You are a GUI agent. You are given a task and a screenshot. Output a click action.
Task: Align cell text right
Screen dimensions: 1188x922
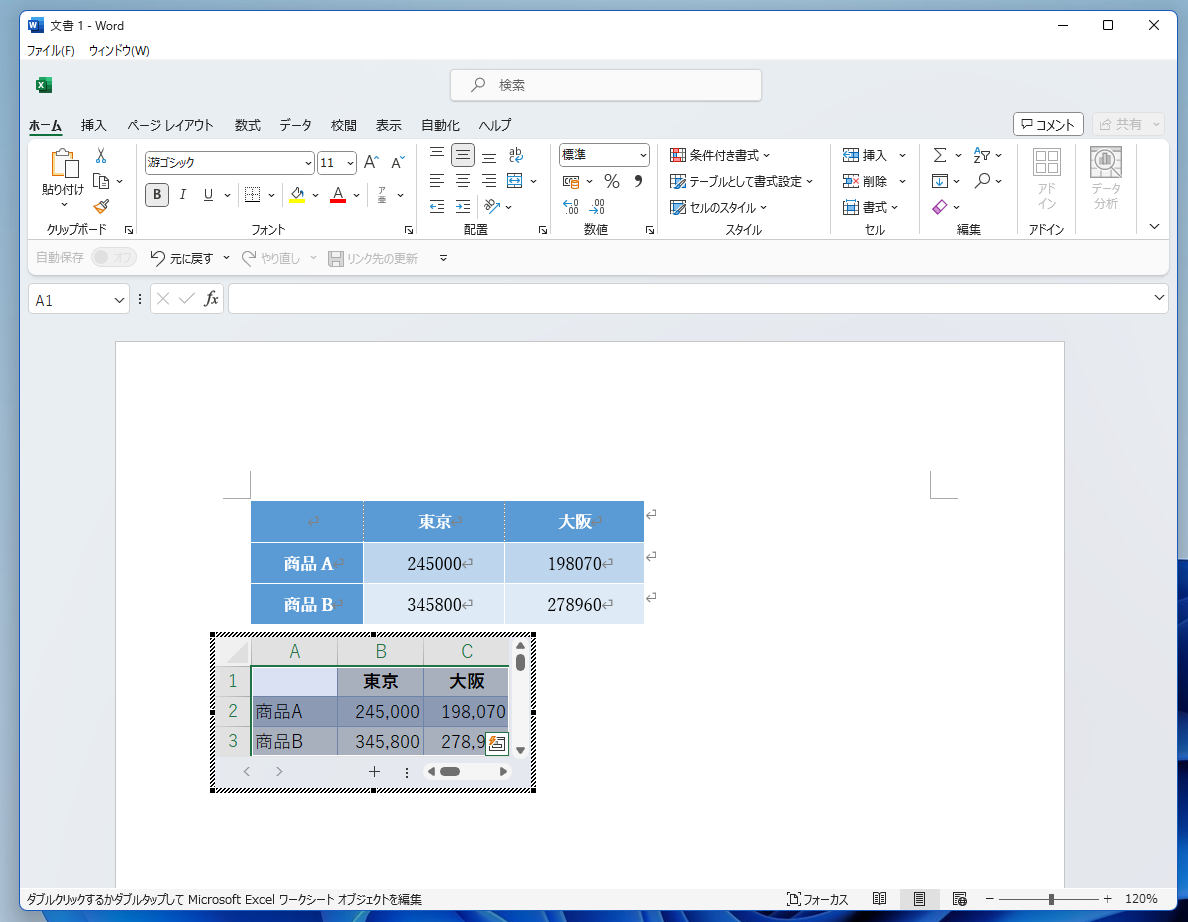pos(489,181)
